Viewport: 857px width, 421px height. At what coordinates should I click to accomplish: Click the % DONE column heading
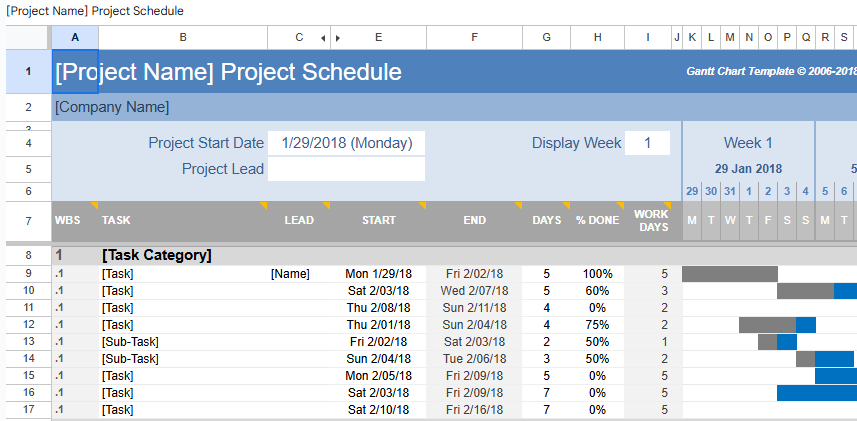tap(597, 220)
